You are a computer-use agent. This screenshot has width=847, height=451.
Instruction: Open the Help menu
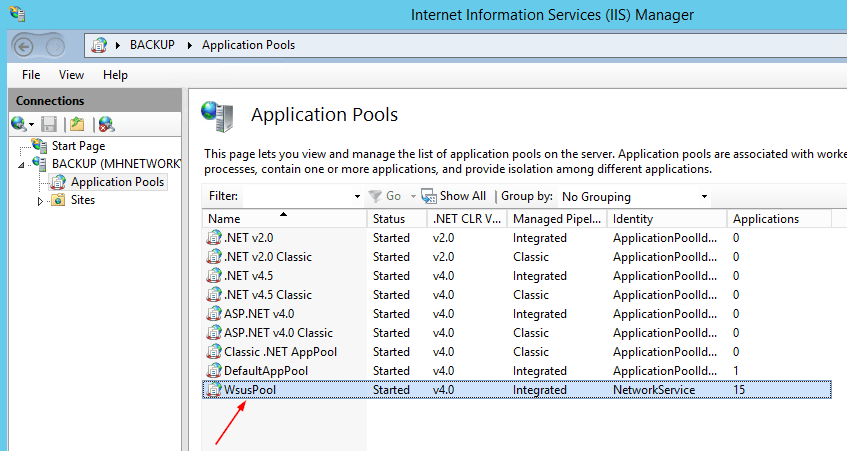pos(115,75)
